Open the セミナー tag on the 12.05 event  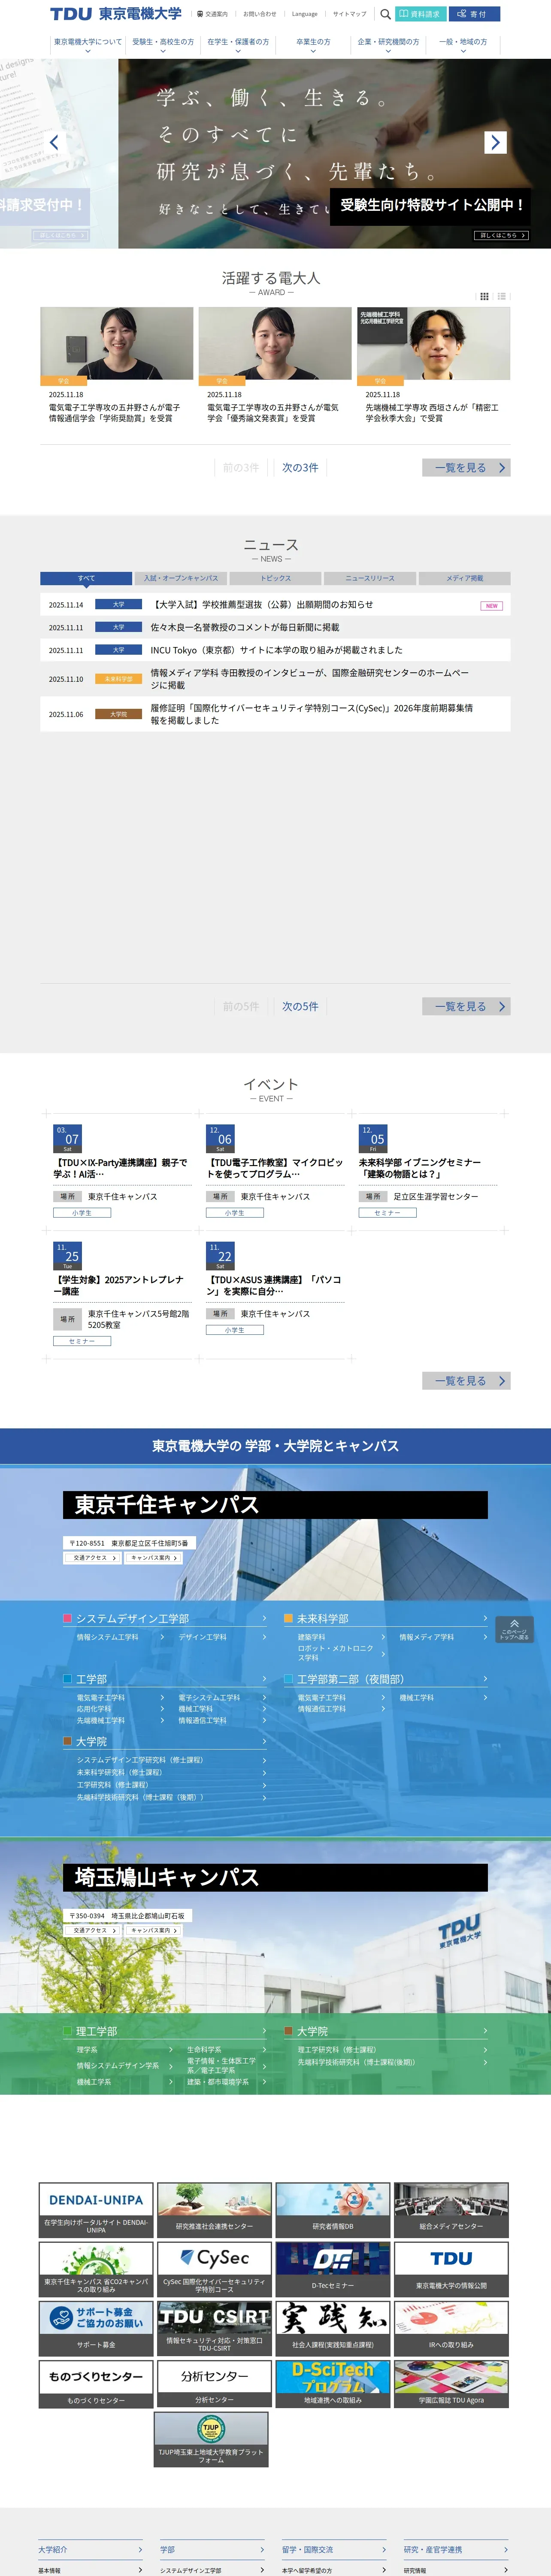(x=387, y=1213)
